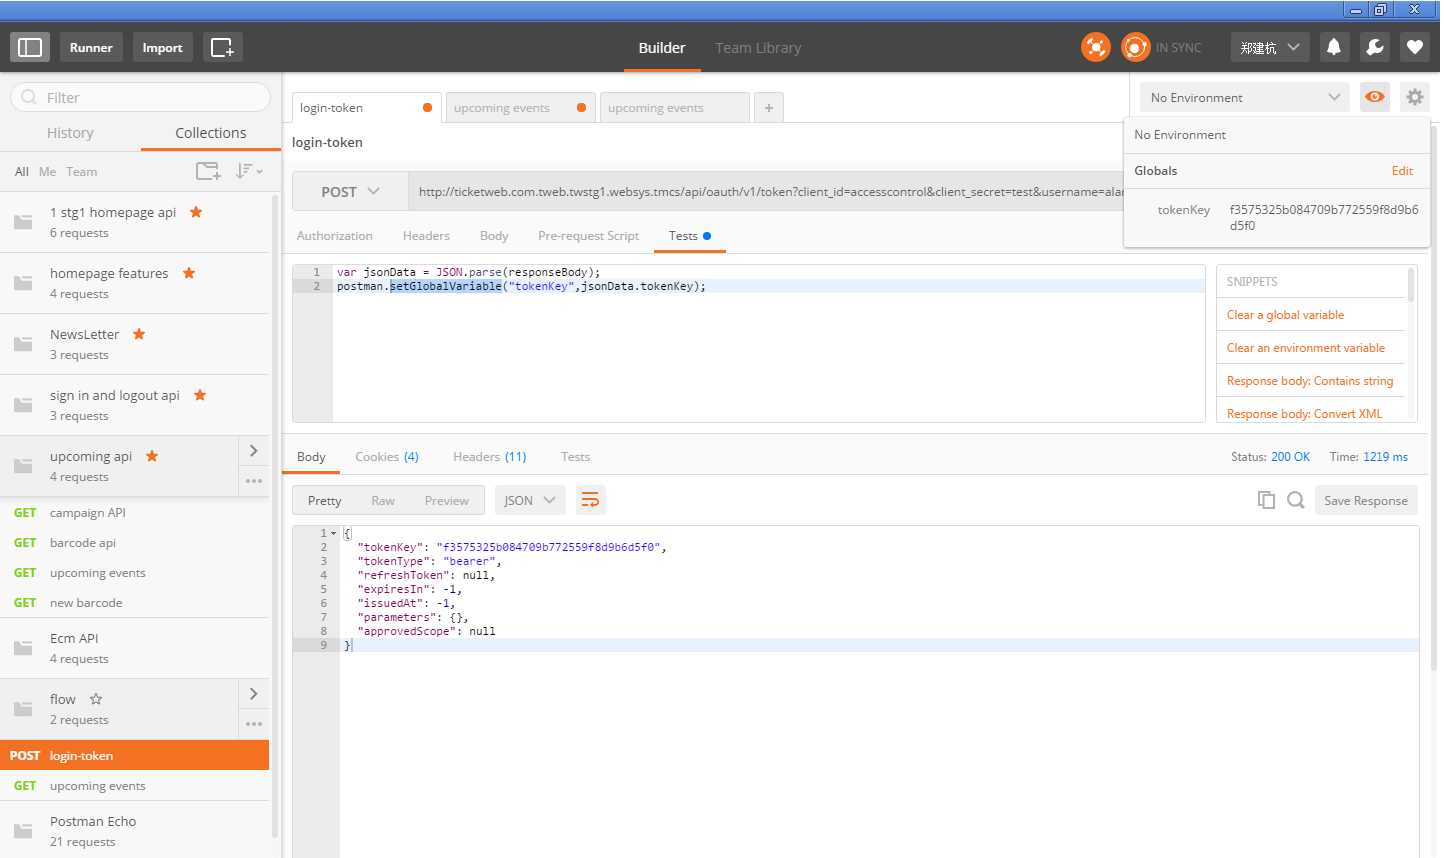Click the snippets panel scrollbar
Viewport: 1444px width, 858px height.
[1410, 284]
